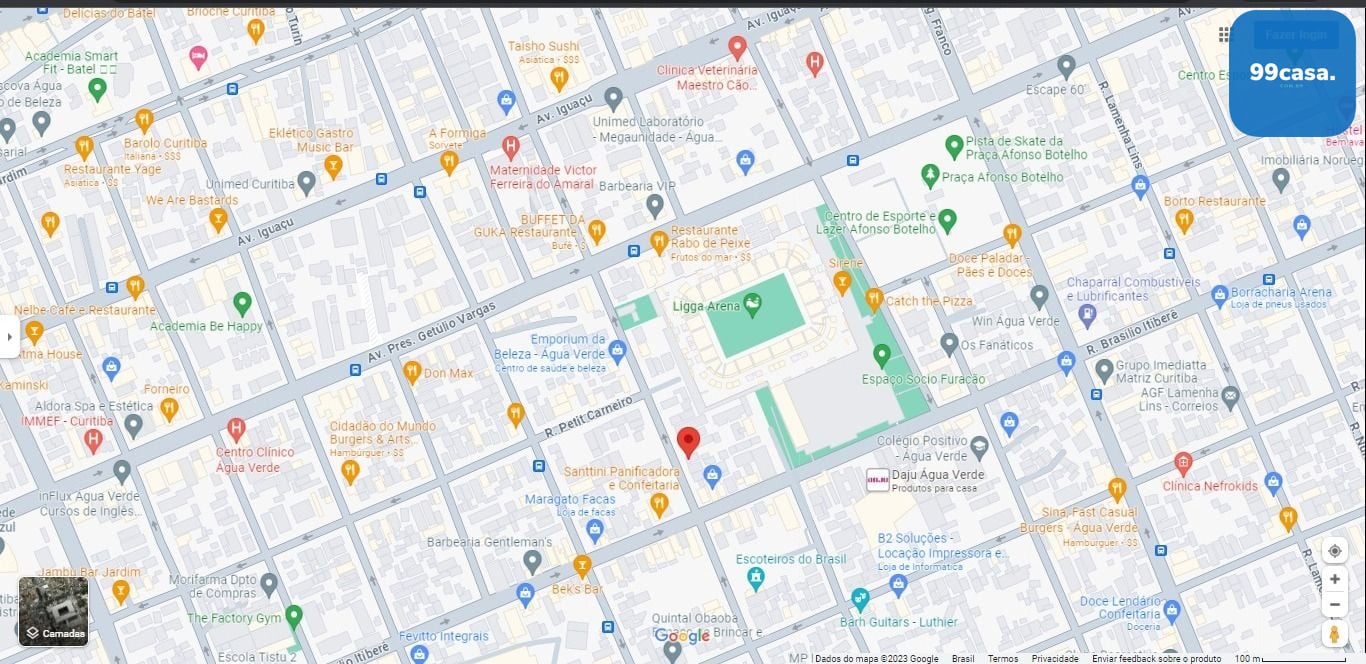Open Maragato Facas shop marker
Screen dimensions: 1366x664
pos(595,530)
